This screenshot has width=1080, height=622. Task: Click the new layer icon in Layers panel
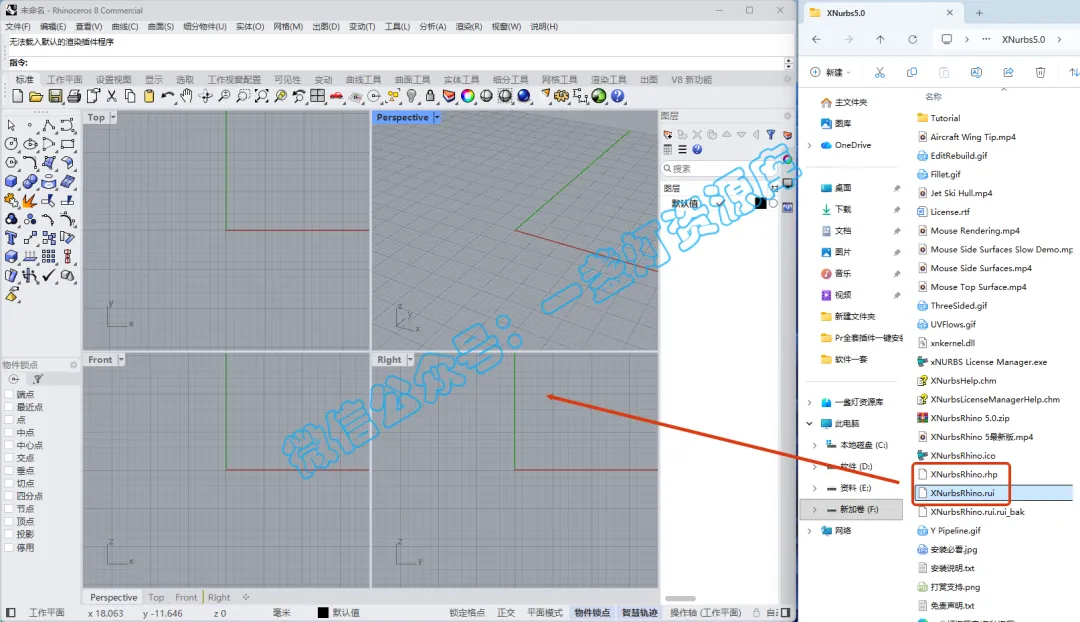pos(667,134)
